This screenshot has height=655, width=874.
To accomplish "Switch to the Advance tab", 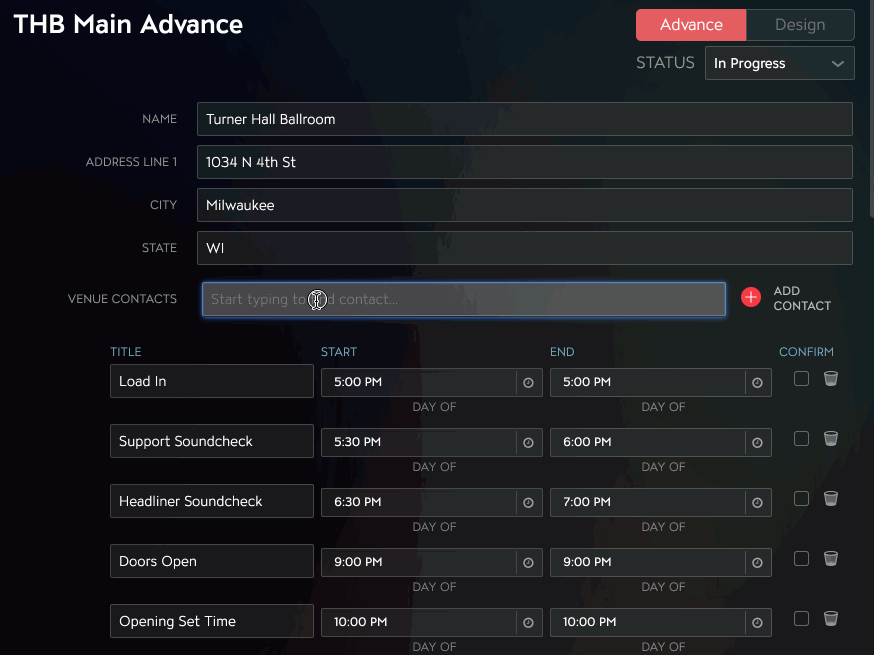I will pyautogui.click(x=691, y=25).
